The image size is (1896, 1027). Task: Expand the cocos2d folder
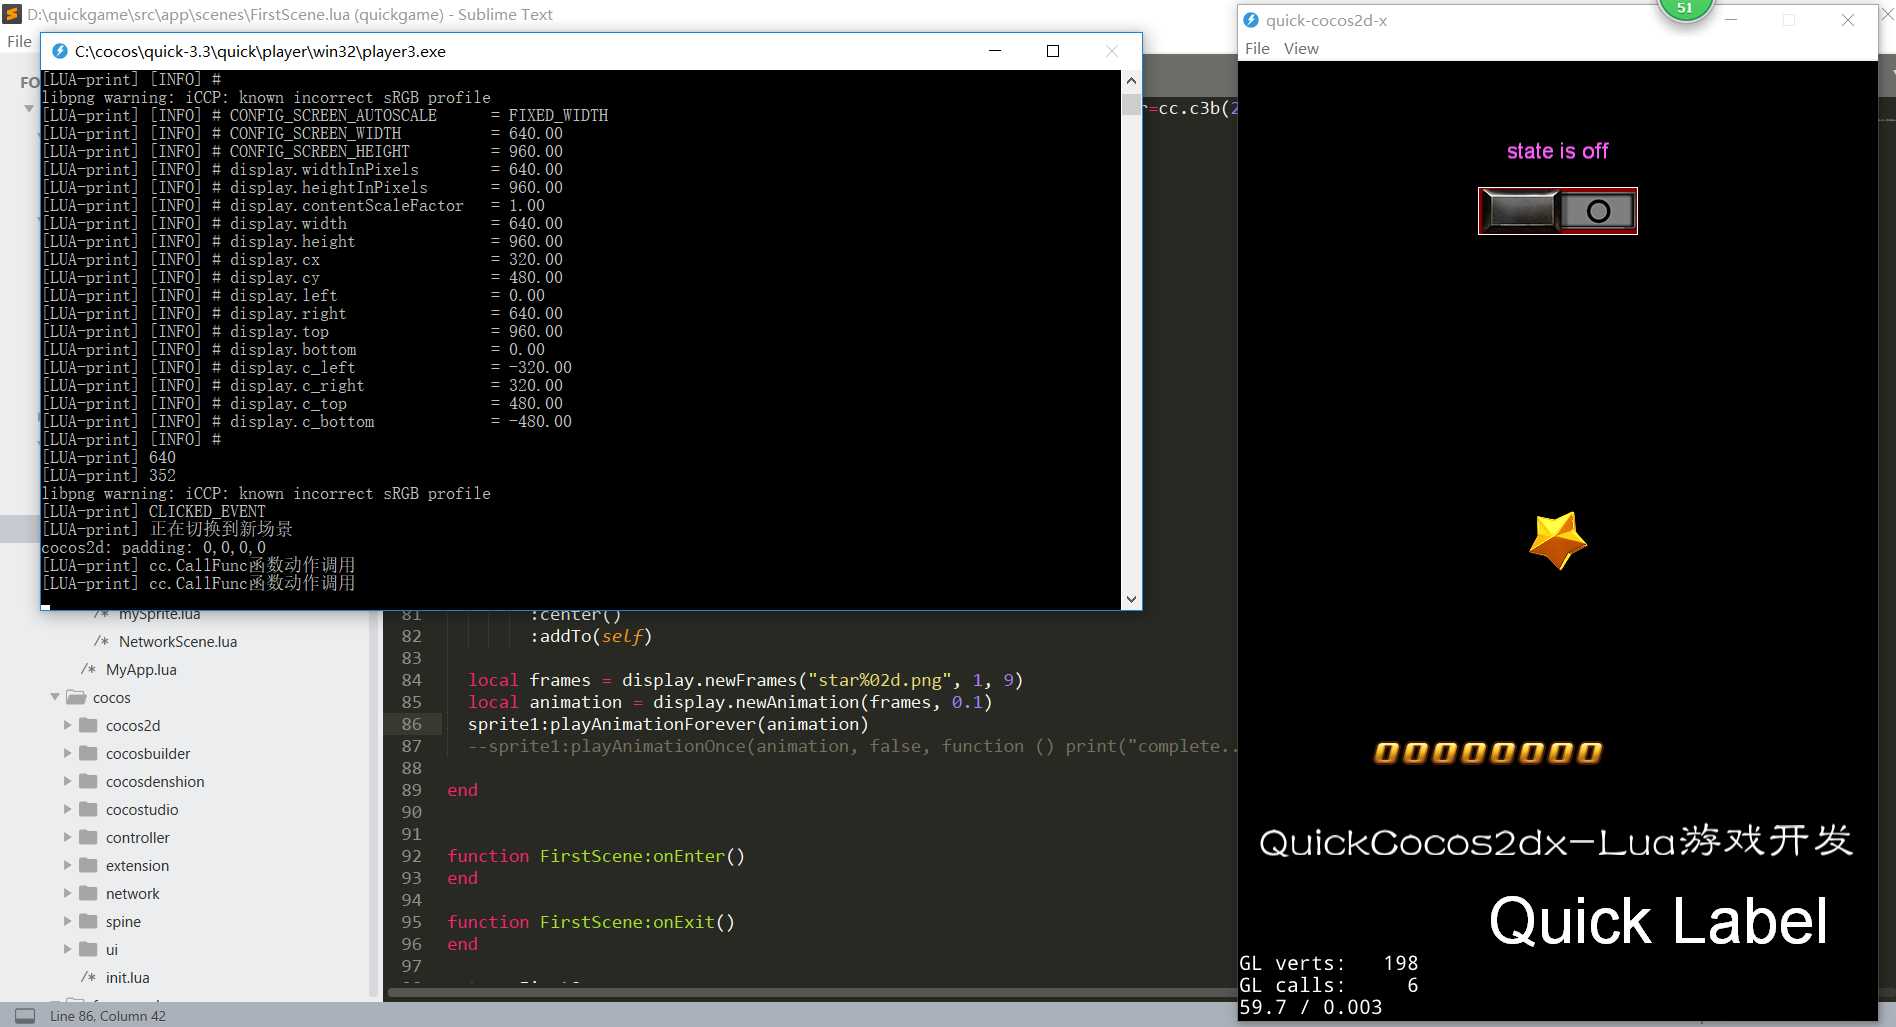coord(68,725)
